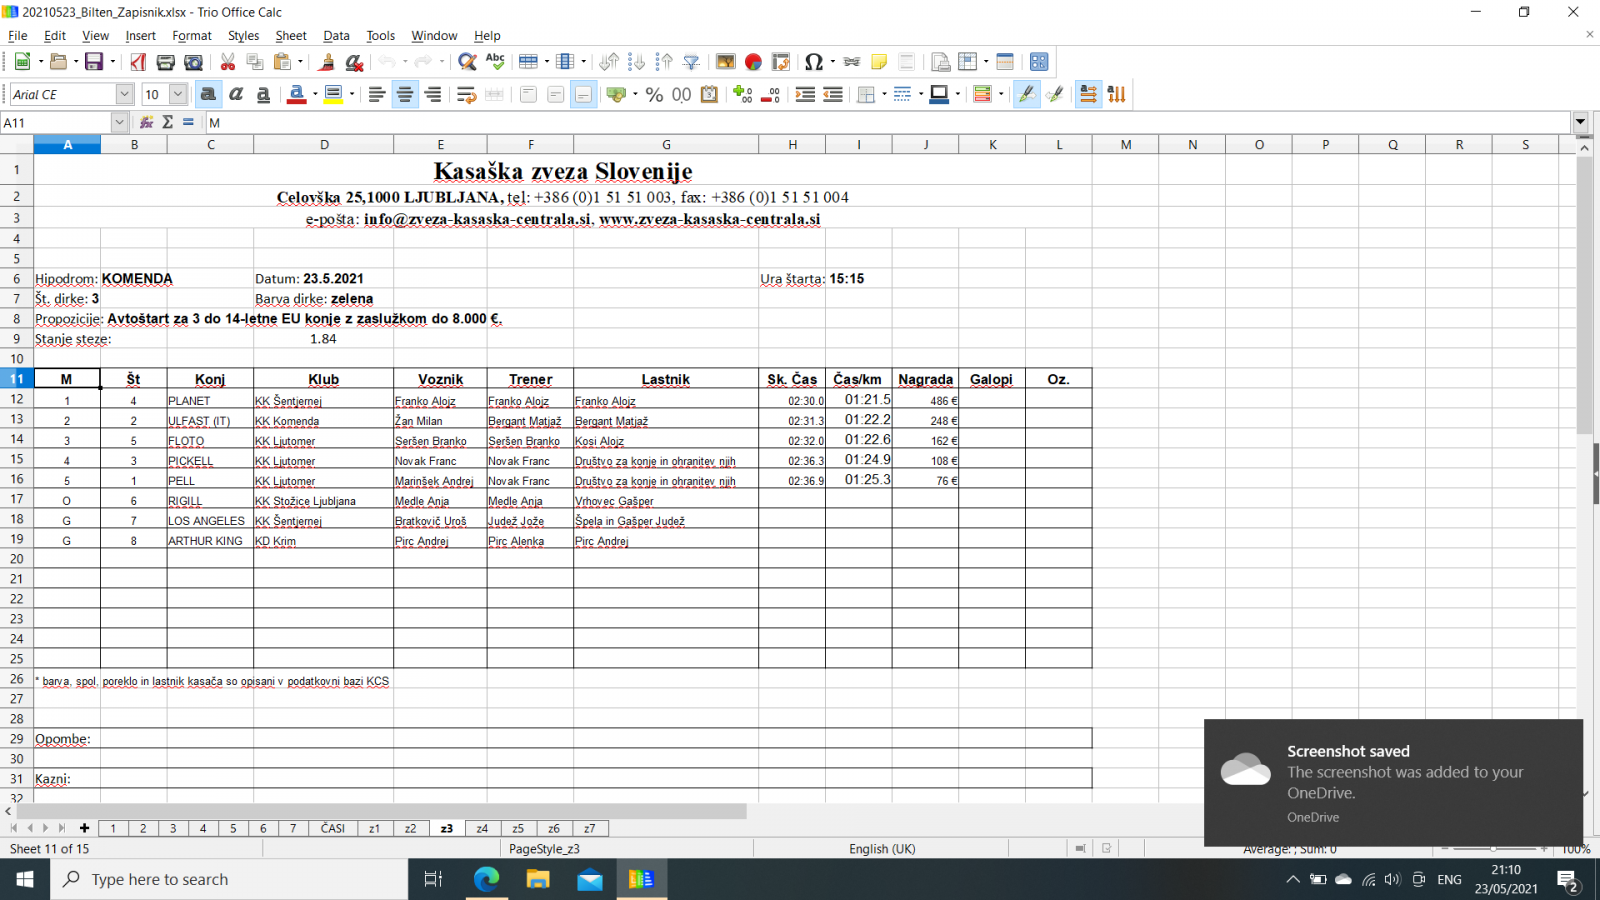This screenshot has width=1600, height=900.
Task: Click the Save document icon
Action: 94,62
